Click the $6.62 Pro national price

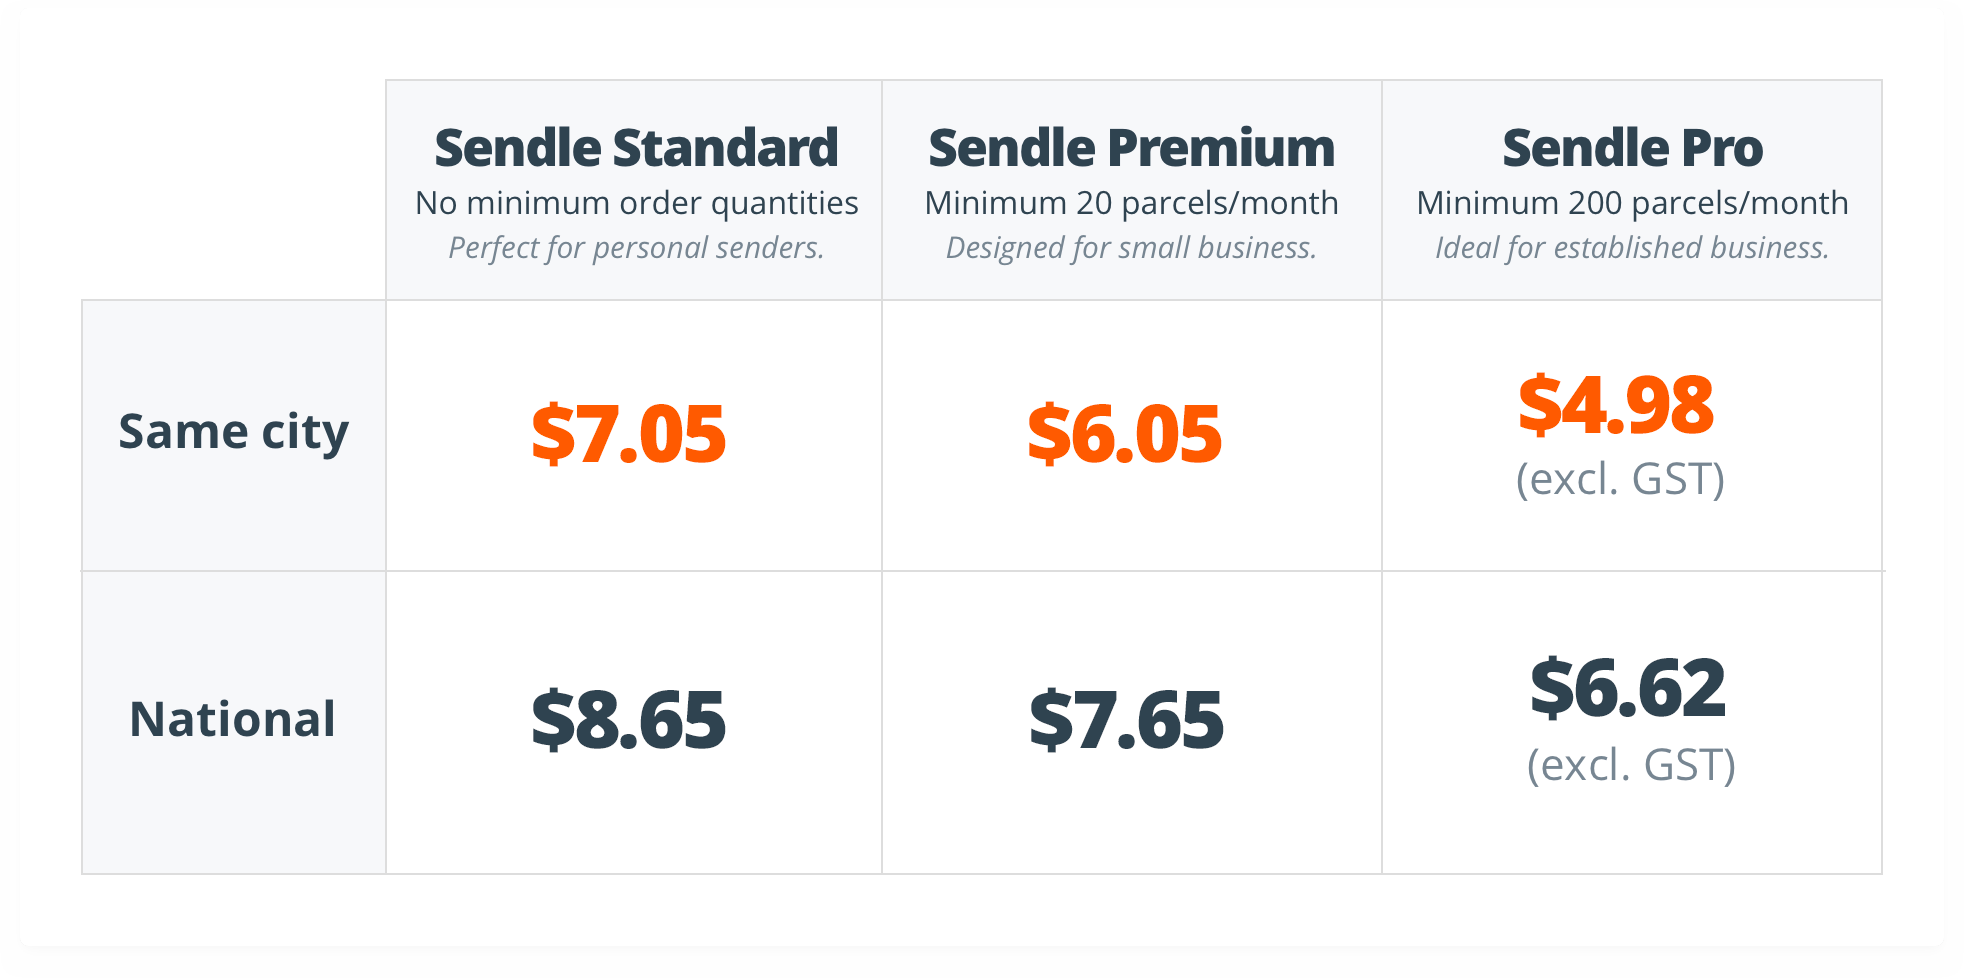[x=1628, y=688]
